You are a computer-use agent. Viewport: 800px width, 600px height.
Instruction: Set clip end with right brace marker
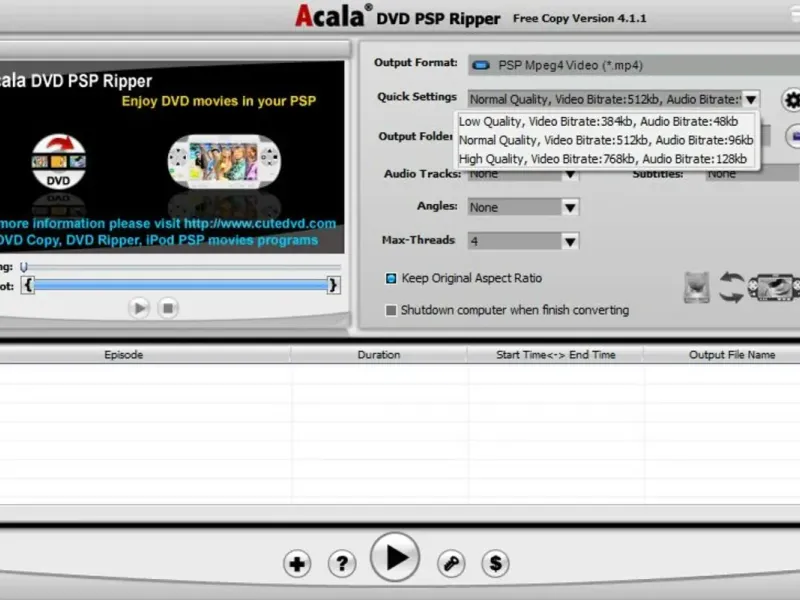click(333, 285)
